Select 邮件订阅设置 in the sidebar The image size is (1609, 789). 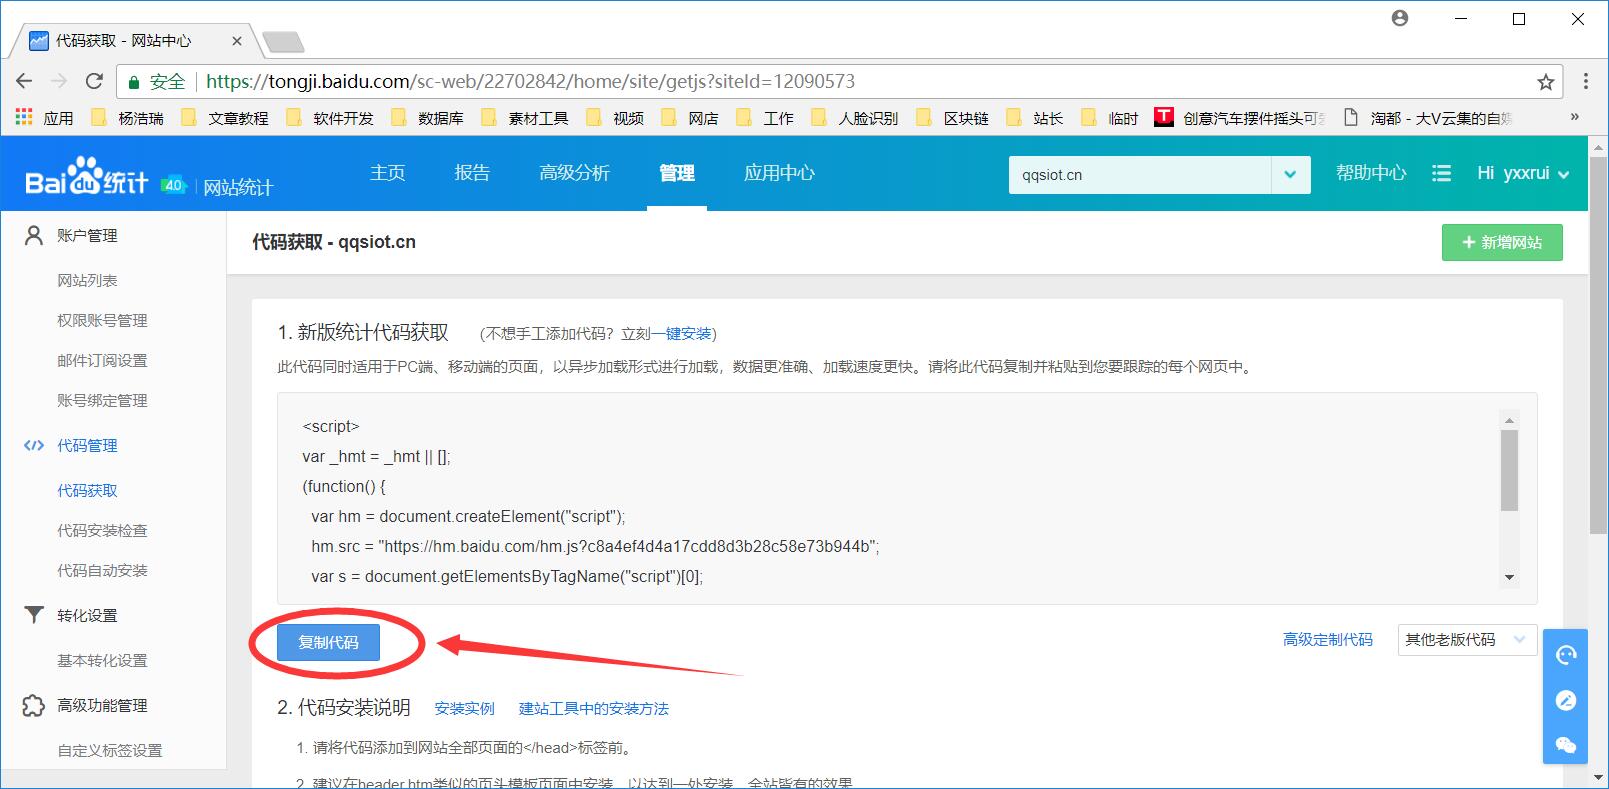[102, 361]
